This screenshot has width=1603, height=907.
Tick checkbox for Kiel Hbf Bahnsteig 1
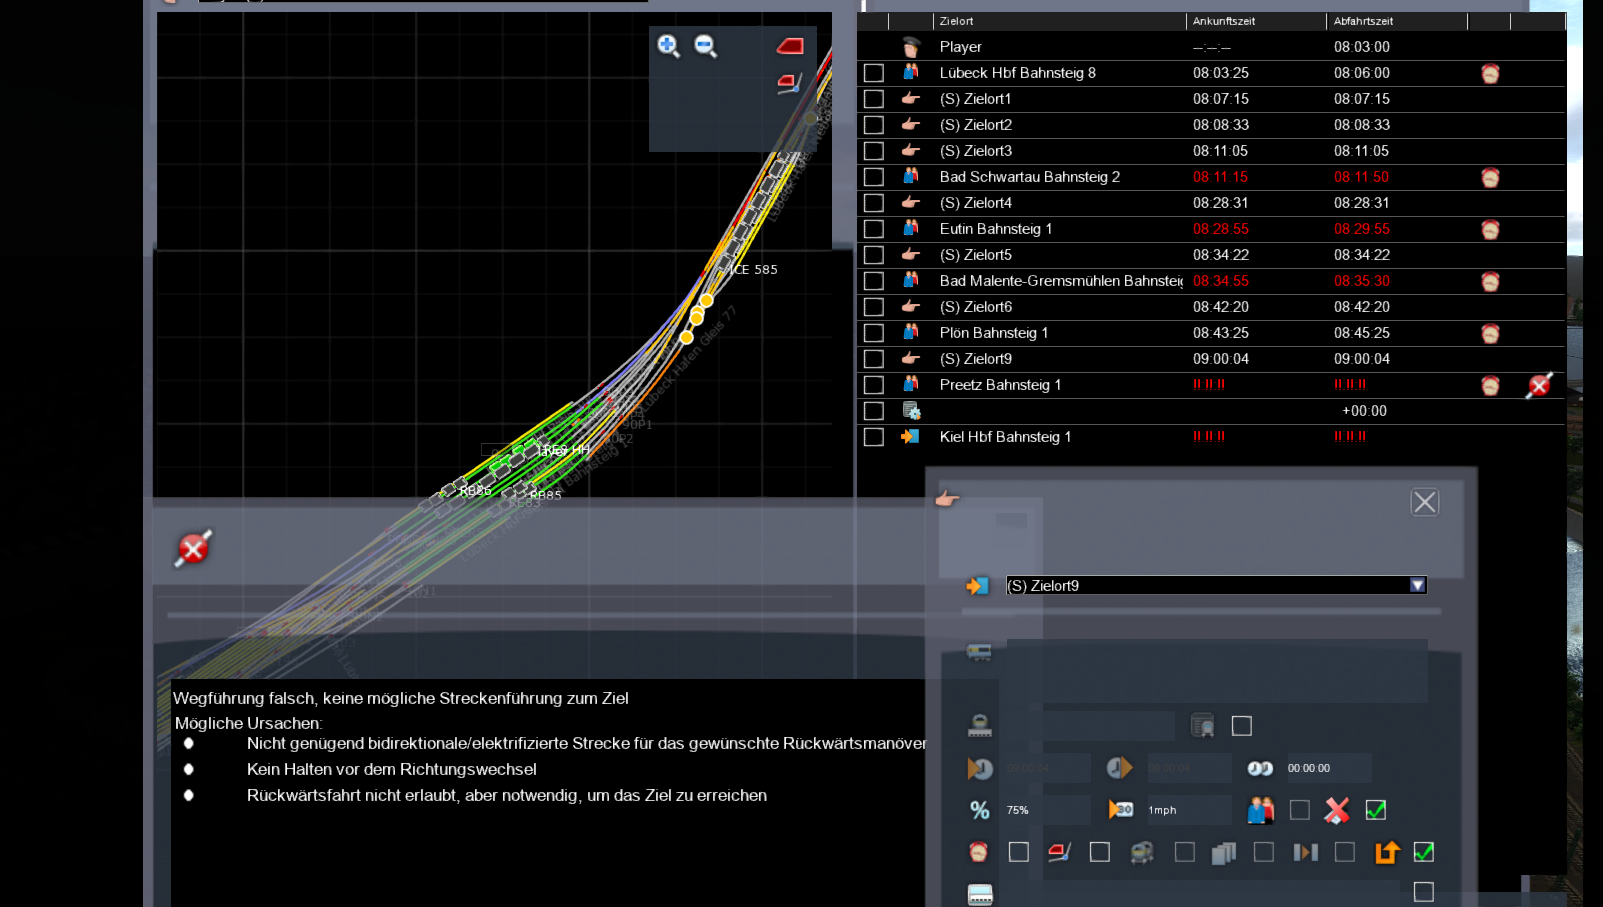(874, 437)
